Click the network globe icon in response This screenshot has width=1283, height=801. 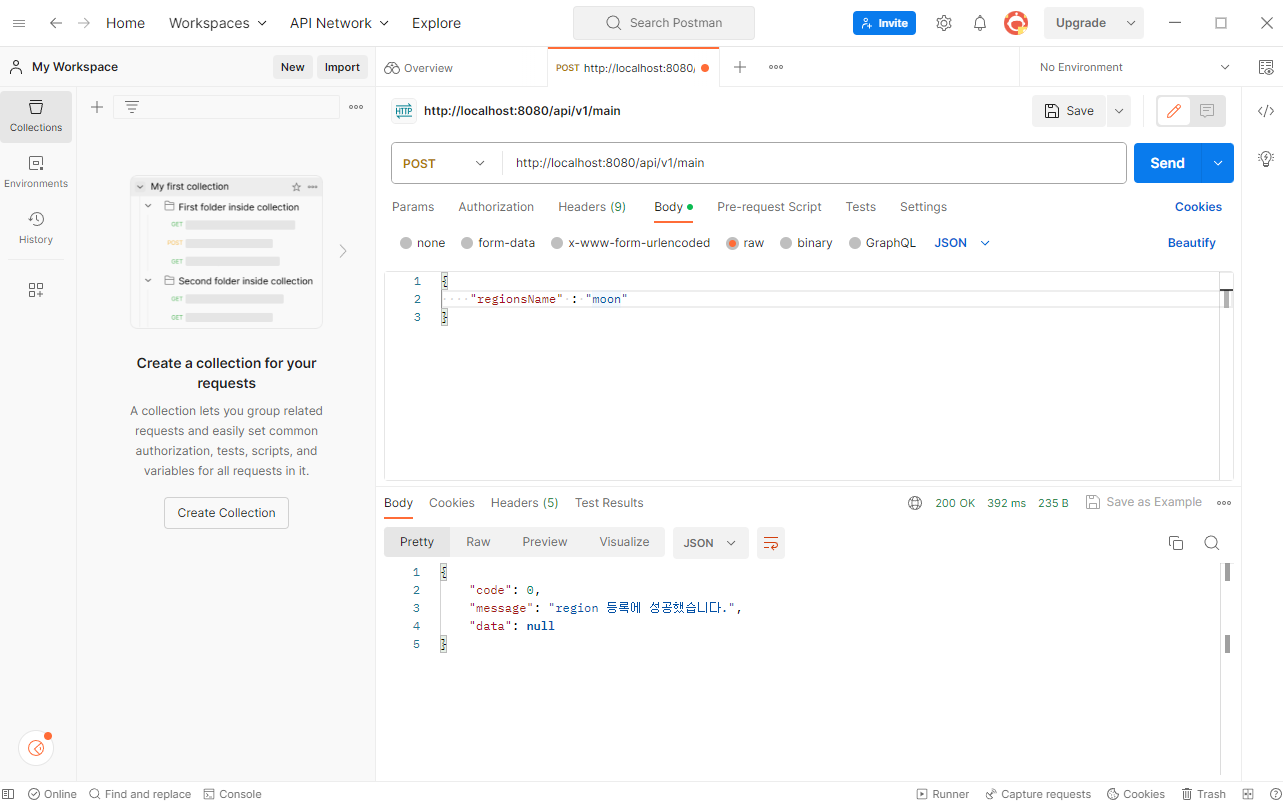pyautogui.click(x=915, y=503)
